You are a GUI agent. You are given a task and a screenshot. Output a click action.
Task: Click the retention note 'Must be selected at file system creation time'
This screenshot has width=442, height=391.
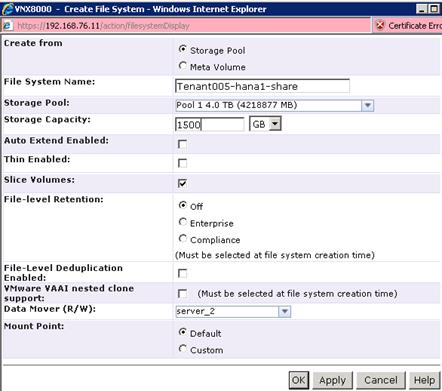pyautogui.click(x=275, y=255)
